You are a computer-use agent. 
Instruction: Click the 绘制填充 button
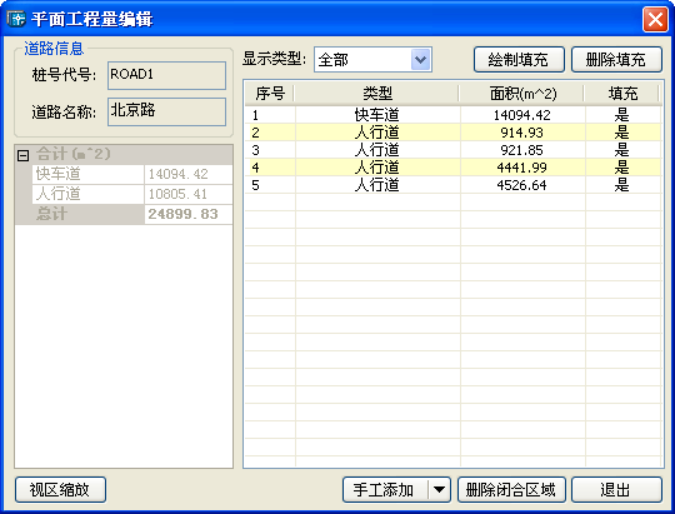518,60
